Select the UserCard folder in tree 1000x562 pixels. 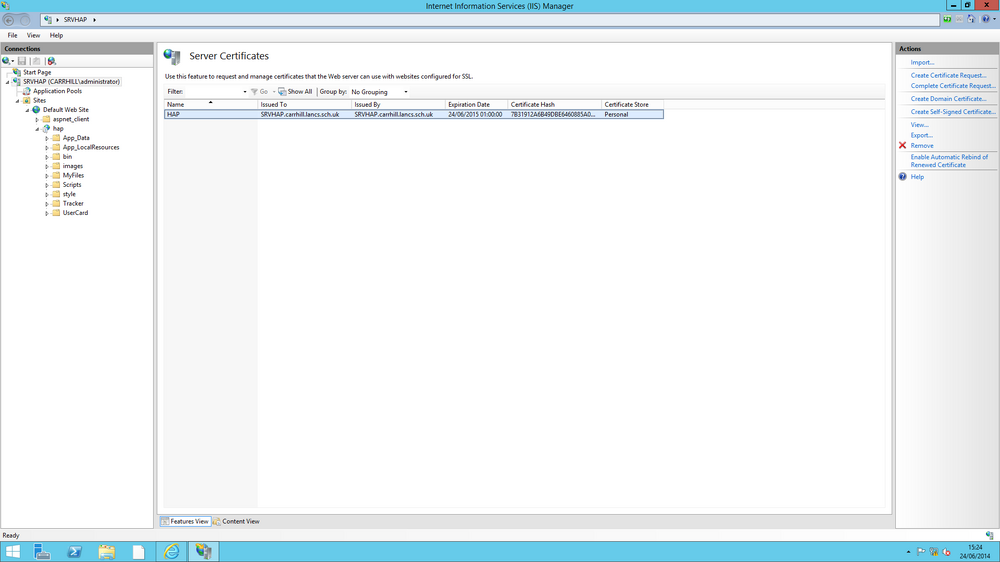point(75,213)
